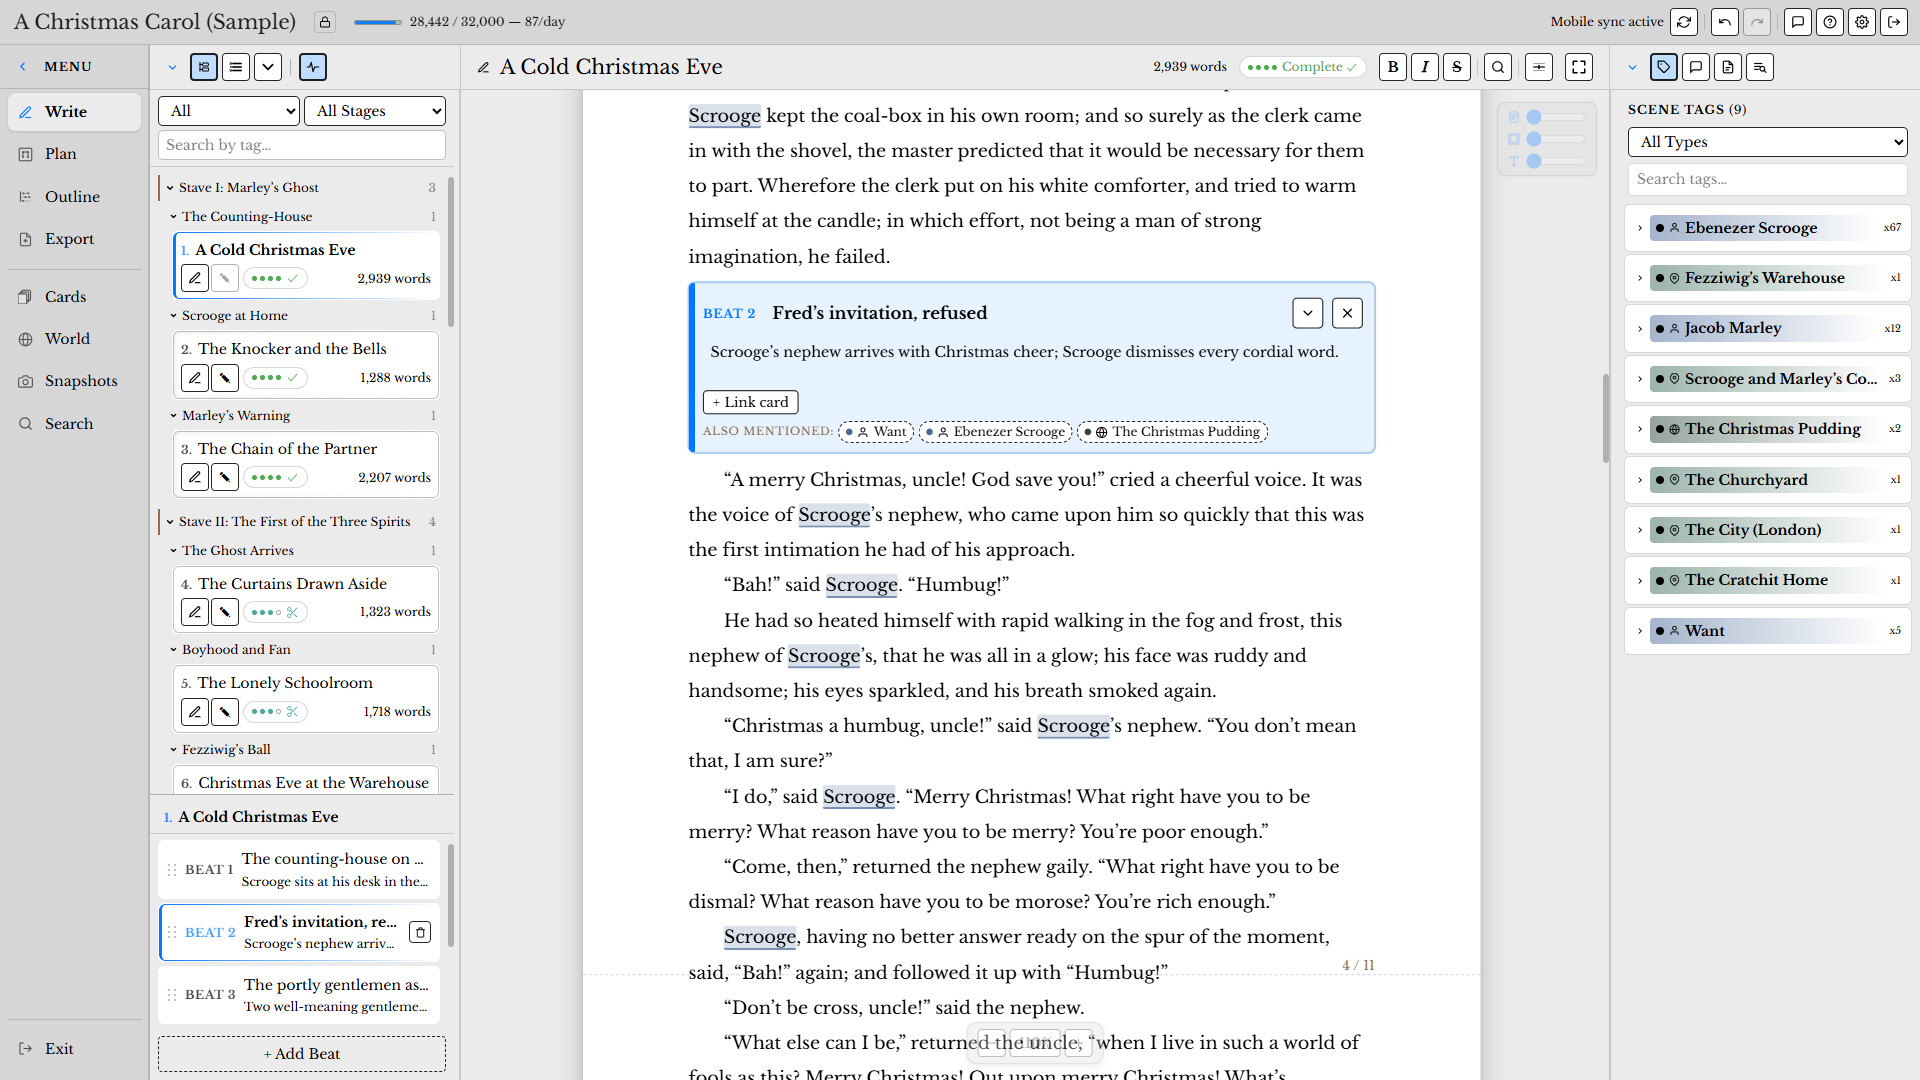1920x1080 pixels.
Task: Collapse the Beat 2 card with chevron
Action: [x=1308, y=313]
